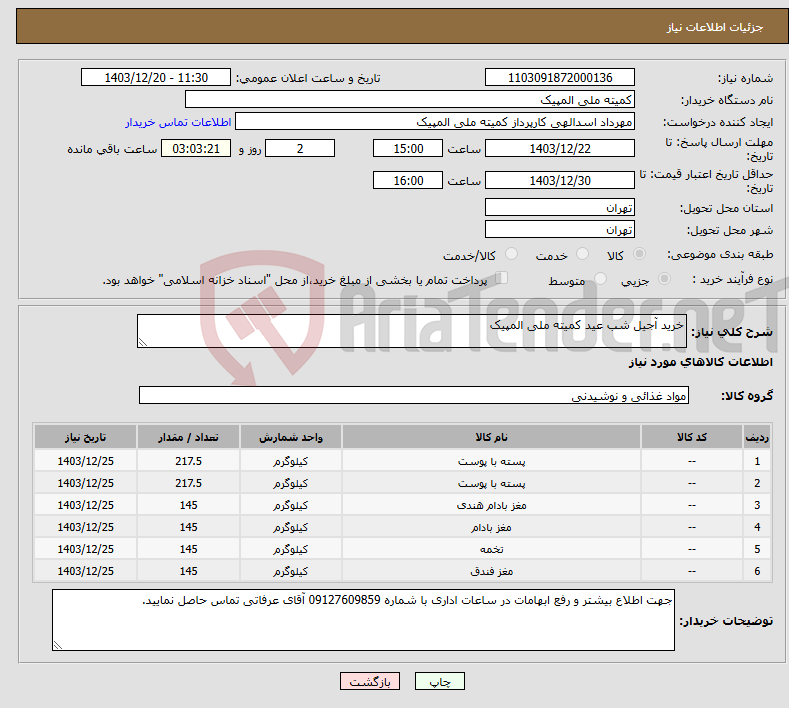Click the واحد شمارش column header

tap(291, 437)
